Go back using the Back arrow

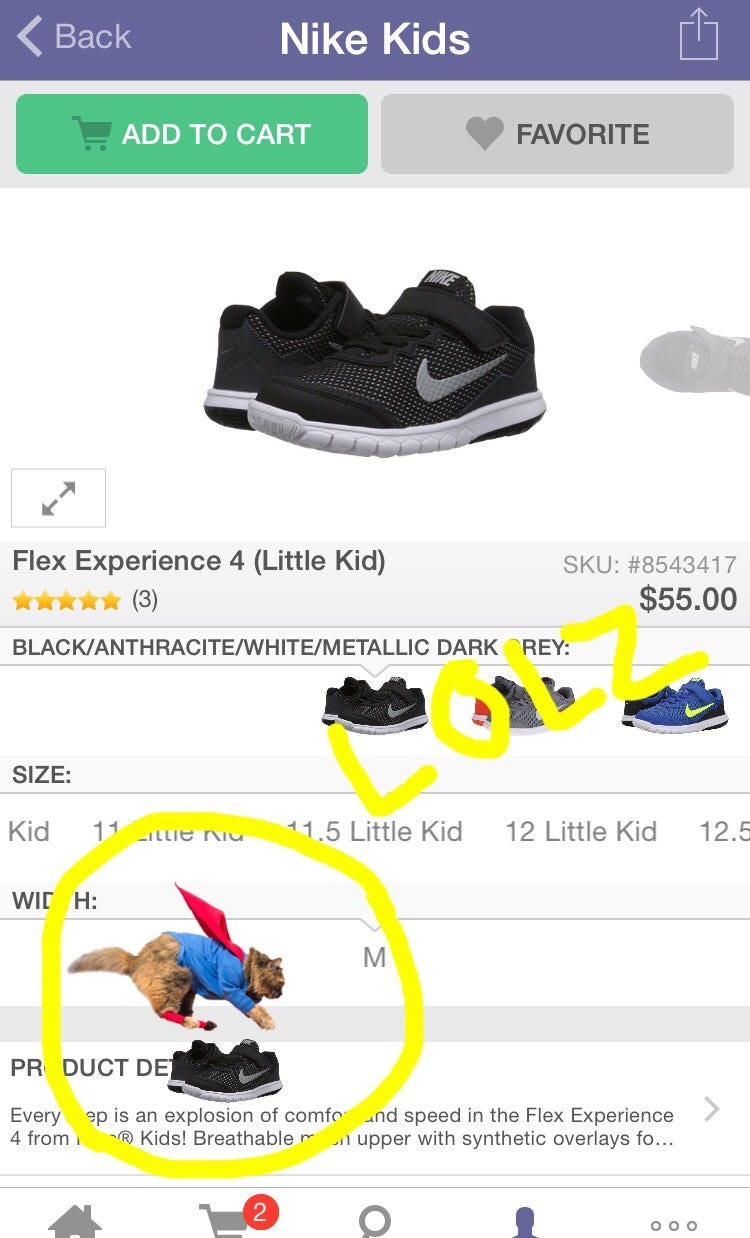pyautogui.click(x=74, y=37)
